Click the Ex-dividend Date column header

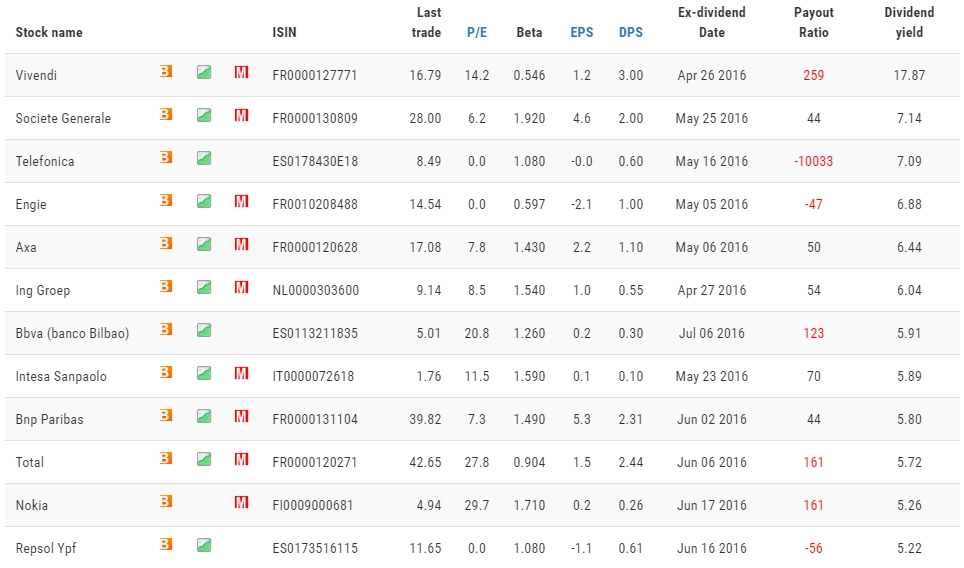point(712,23)
